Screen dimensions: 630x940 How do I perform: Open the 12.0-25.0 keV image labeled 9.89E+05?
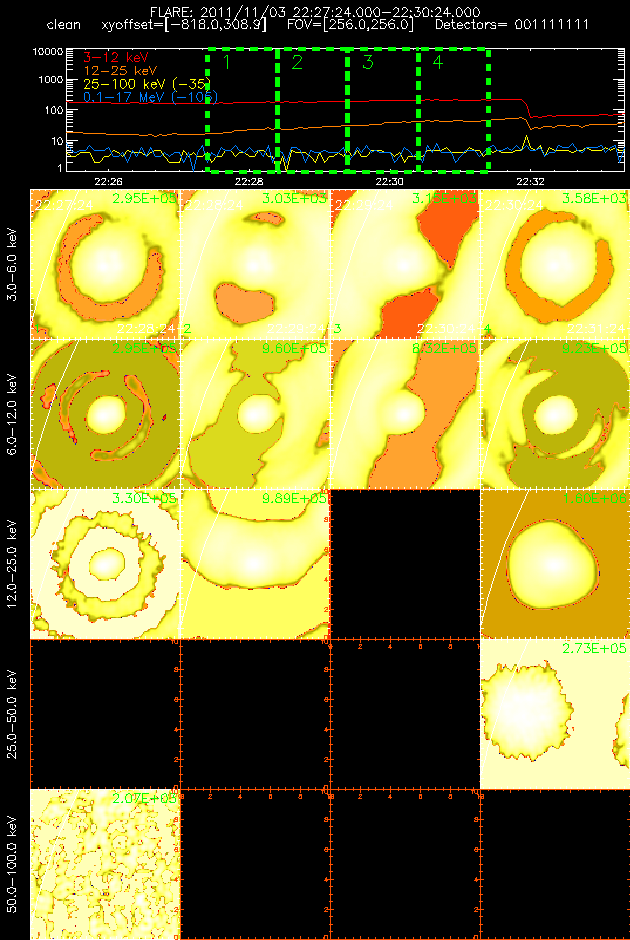pos(255,564)
